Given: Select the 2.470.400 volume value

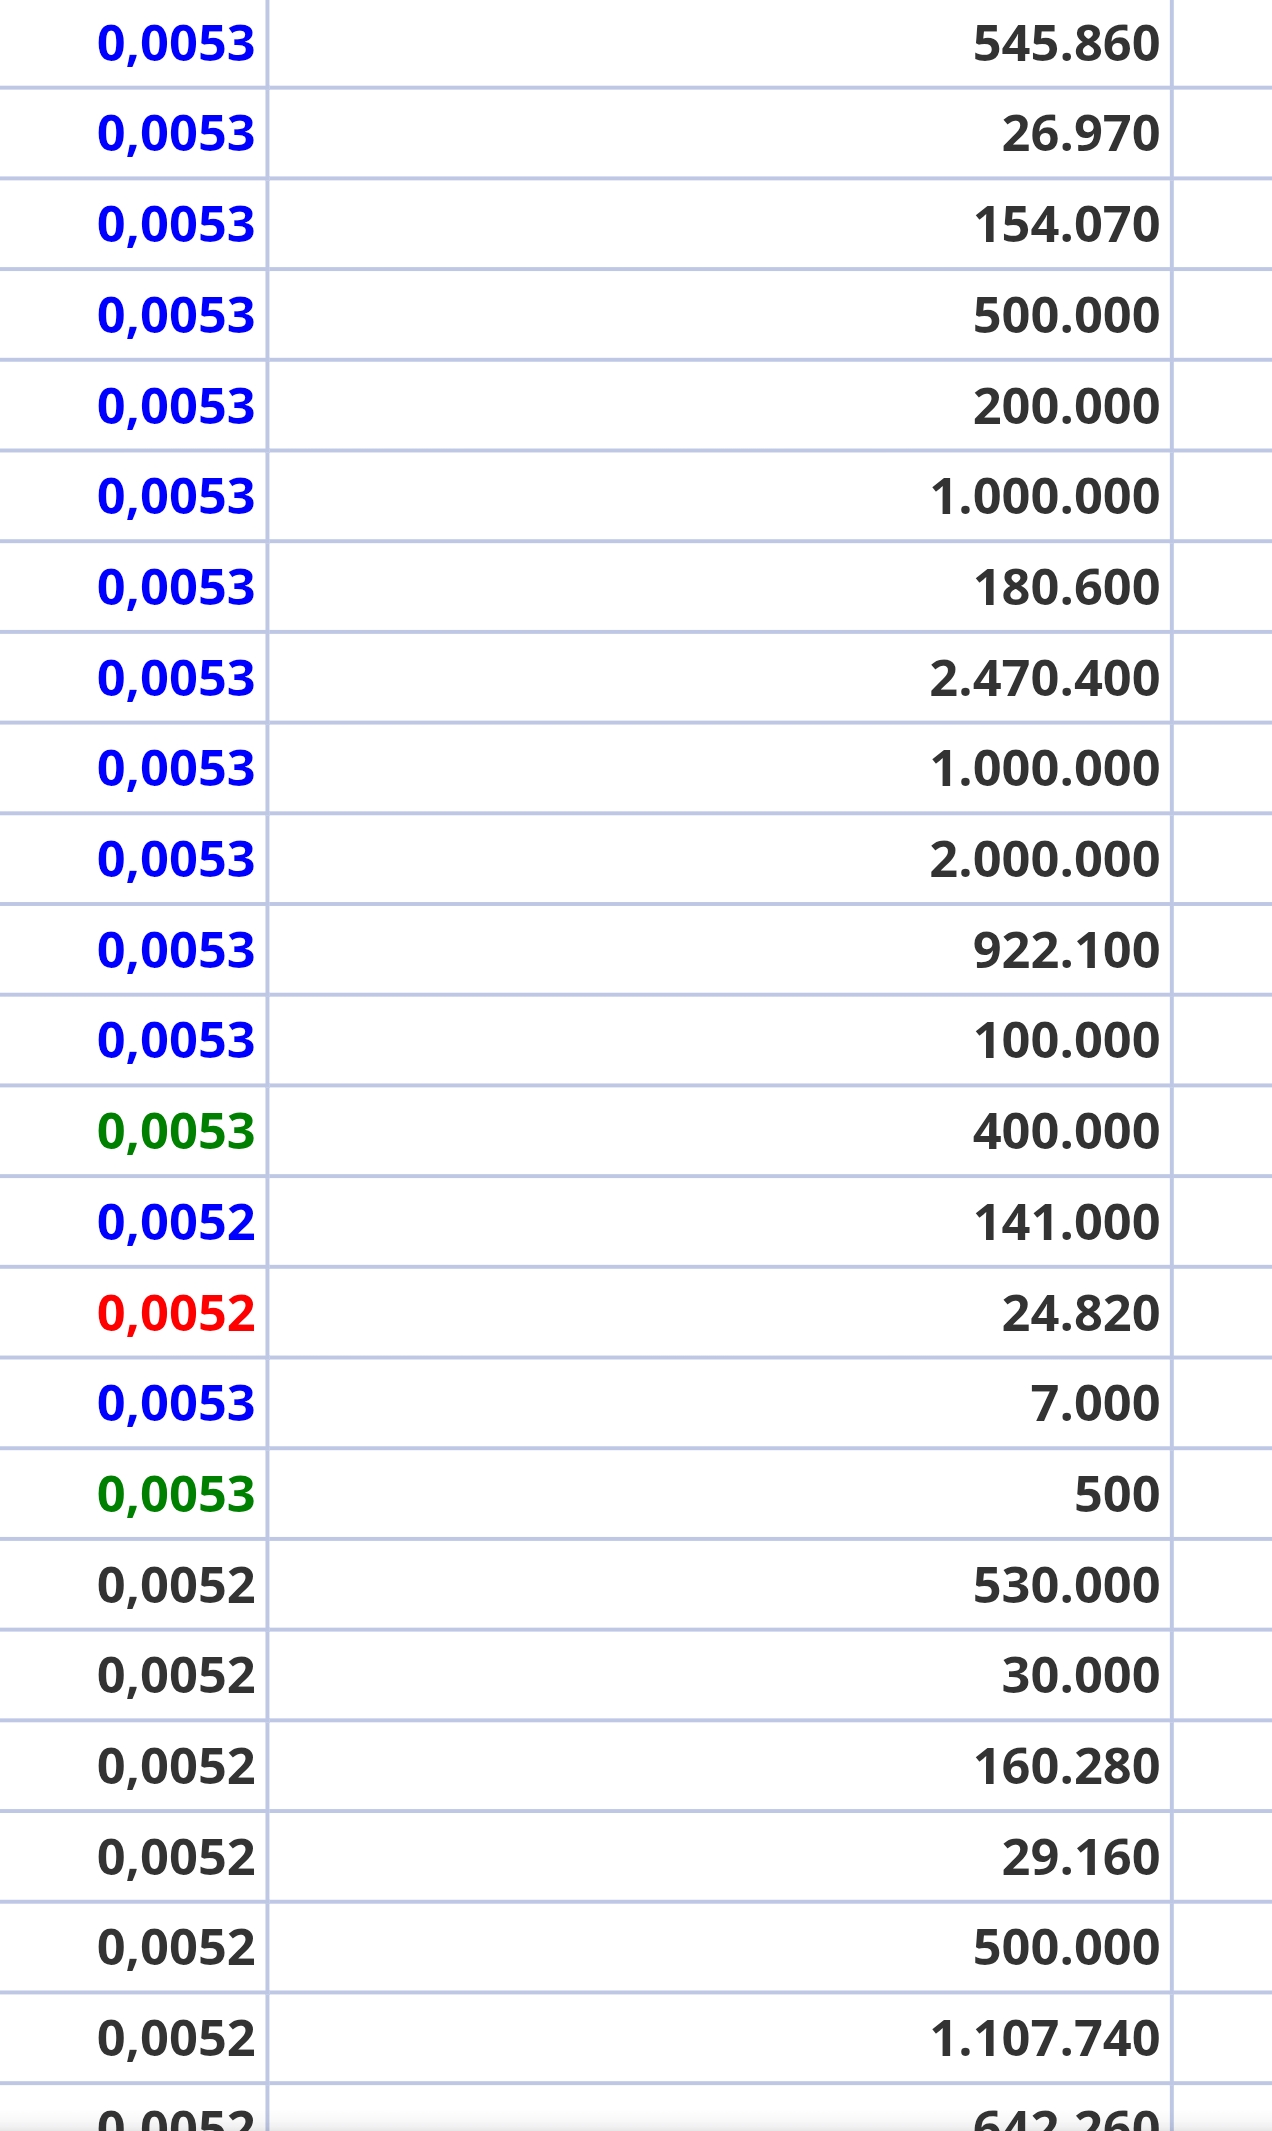Looking at the screenshot, I should click(x=1044, y=679).
